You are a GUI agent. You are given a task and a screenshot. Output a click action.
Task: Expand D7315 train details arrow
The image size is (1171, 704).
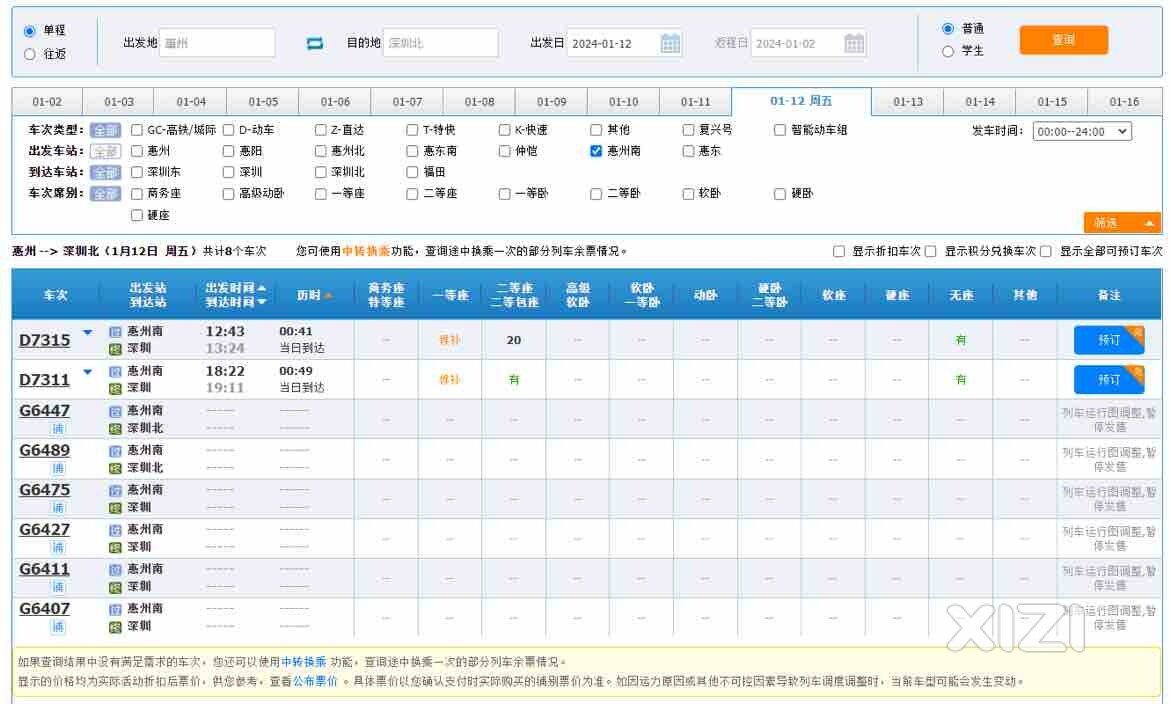(x=88, y=332)
